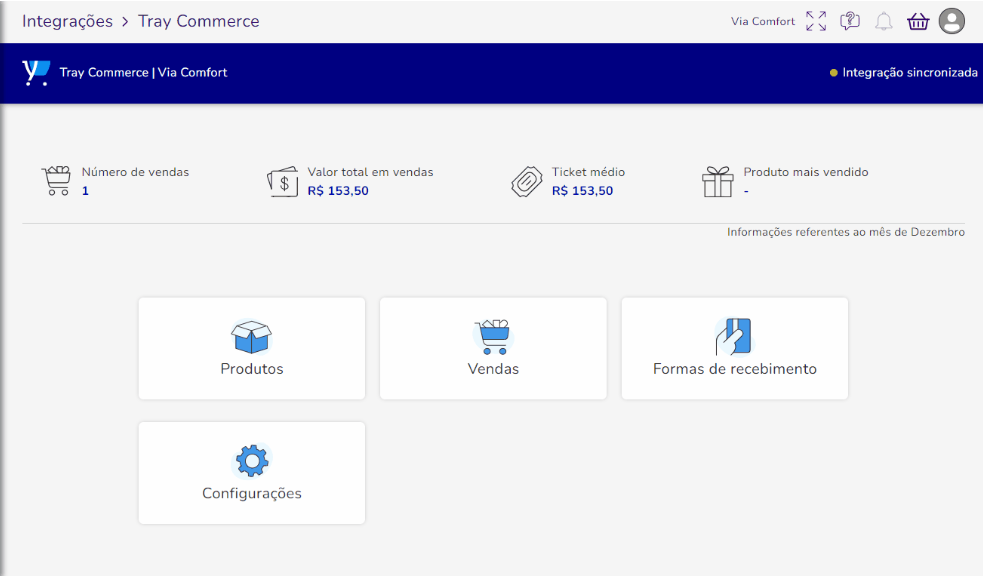Click the shopping cart icon for Vendas
Image resolution: width=983 pixels, height=576 pixels.
point(493,337)
